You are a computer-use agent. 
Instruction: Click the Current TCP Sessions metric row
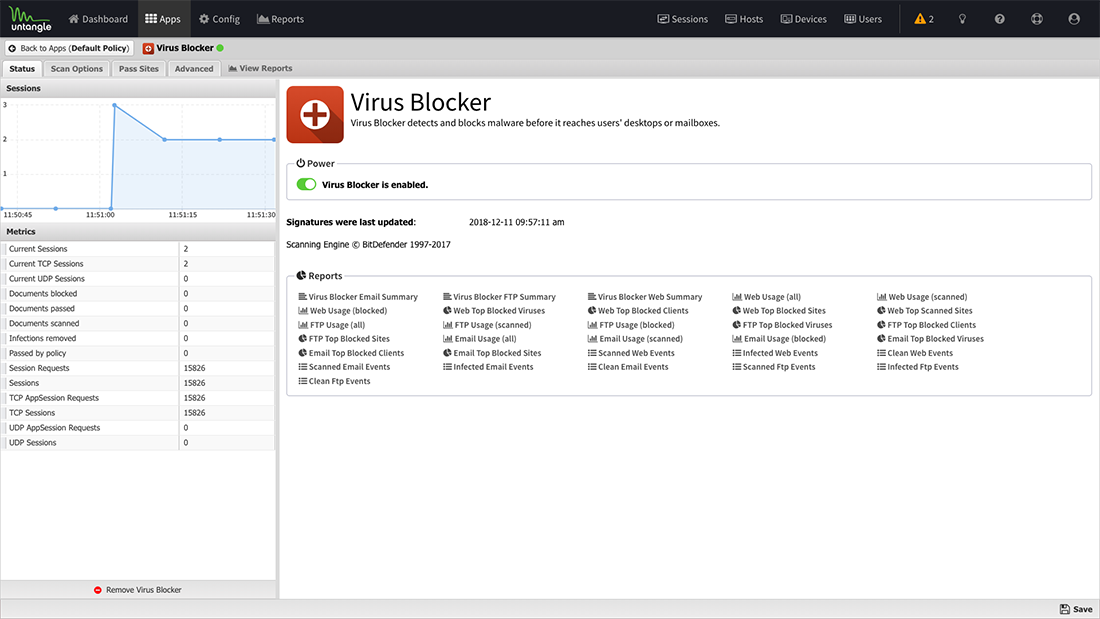[138, 264]
